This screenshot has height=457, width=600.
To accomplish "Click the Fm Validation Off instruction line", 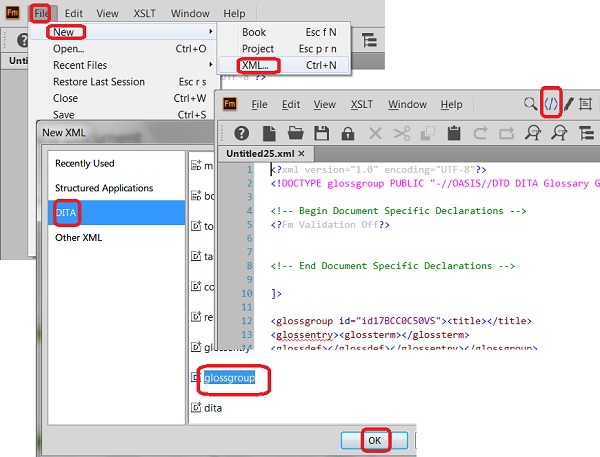I will click(x=330, y=225).
